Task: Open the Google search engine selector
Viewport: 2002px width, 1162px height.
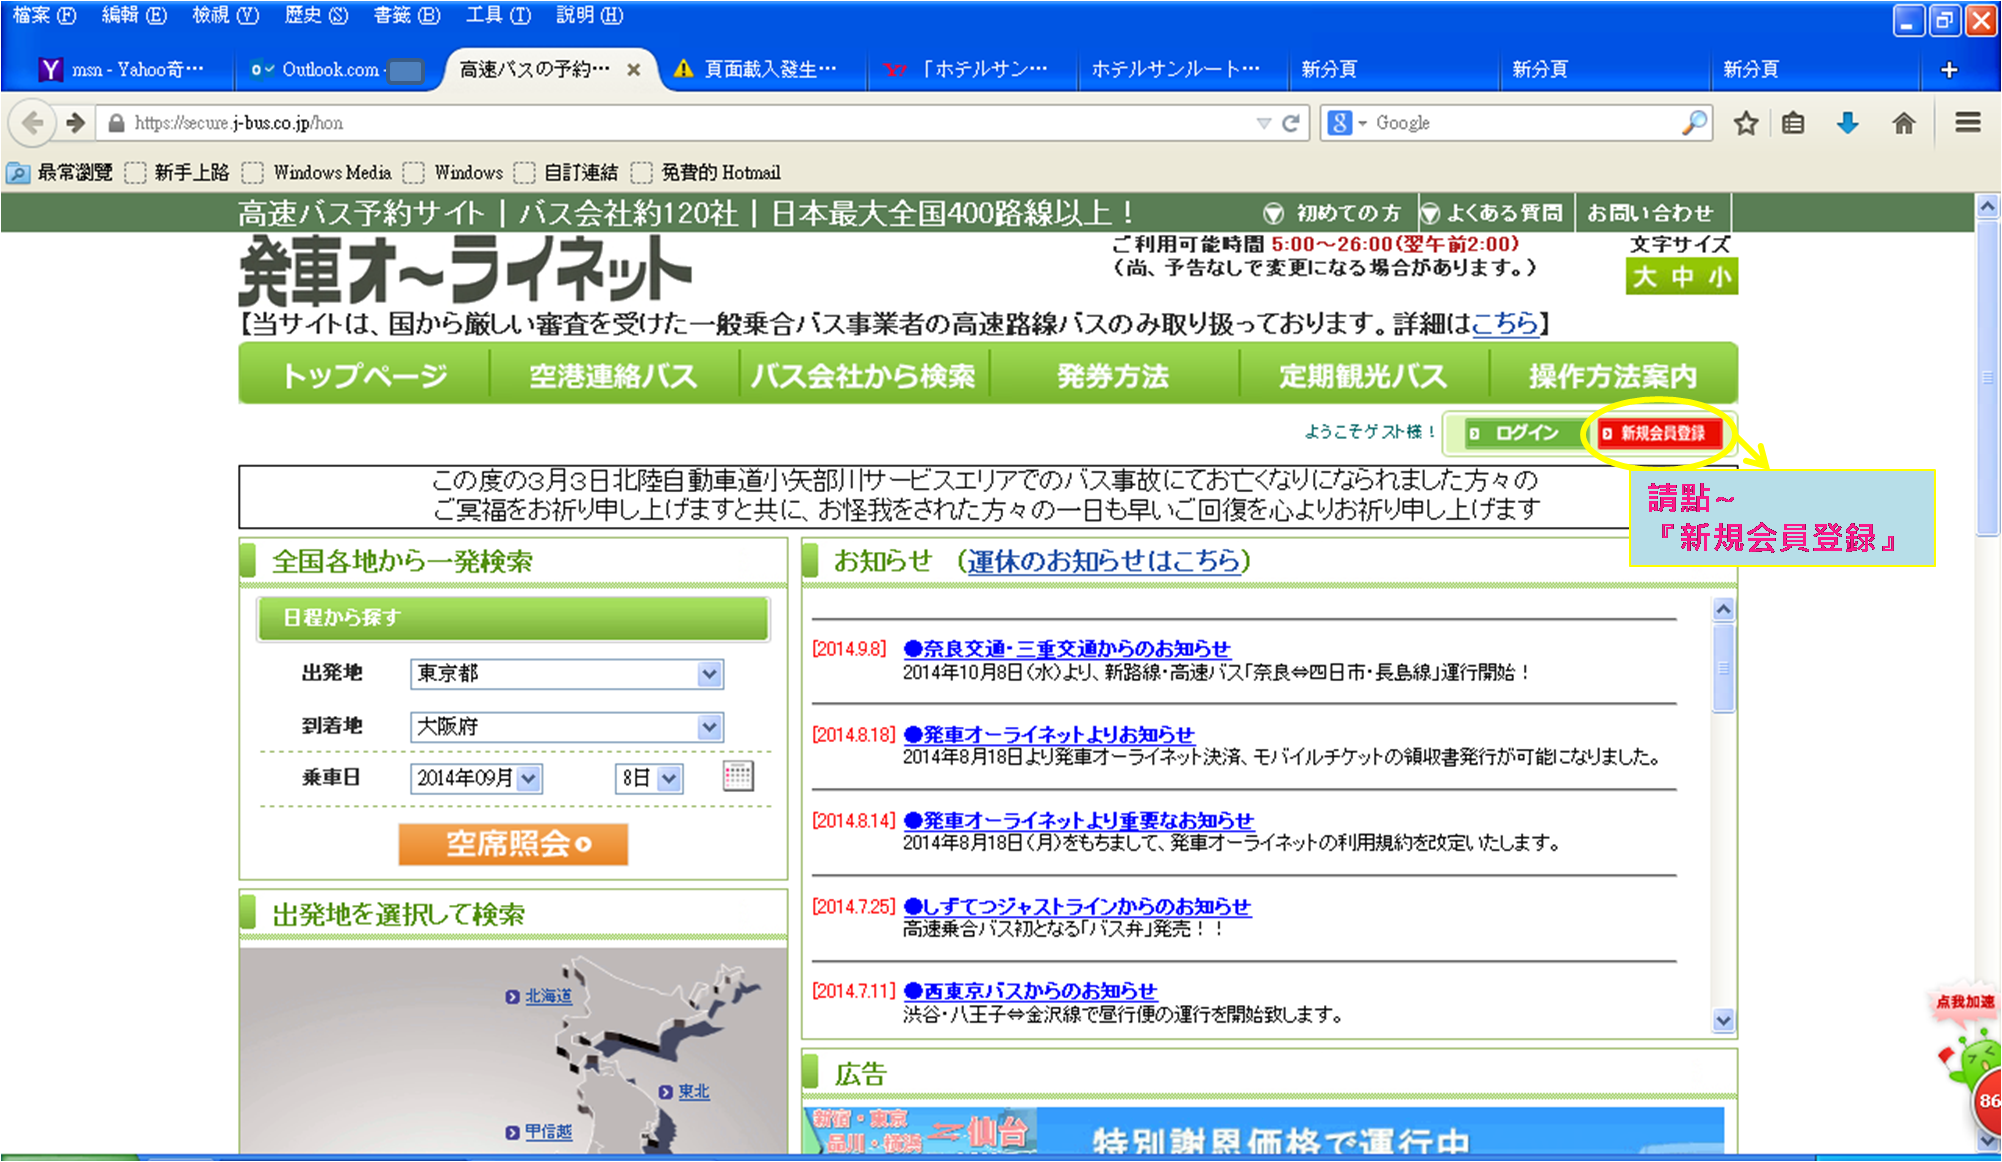Action: click(1348, 123)
